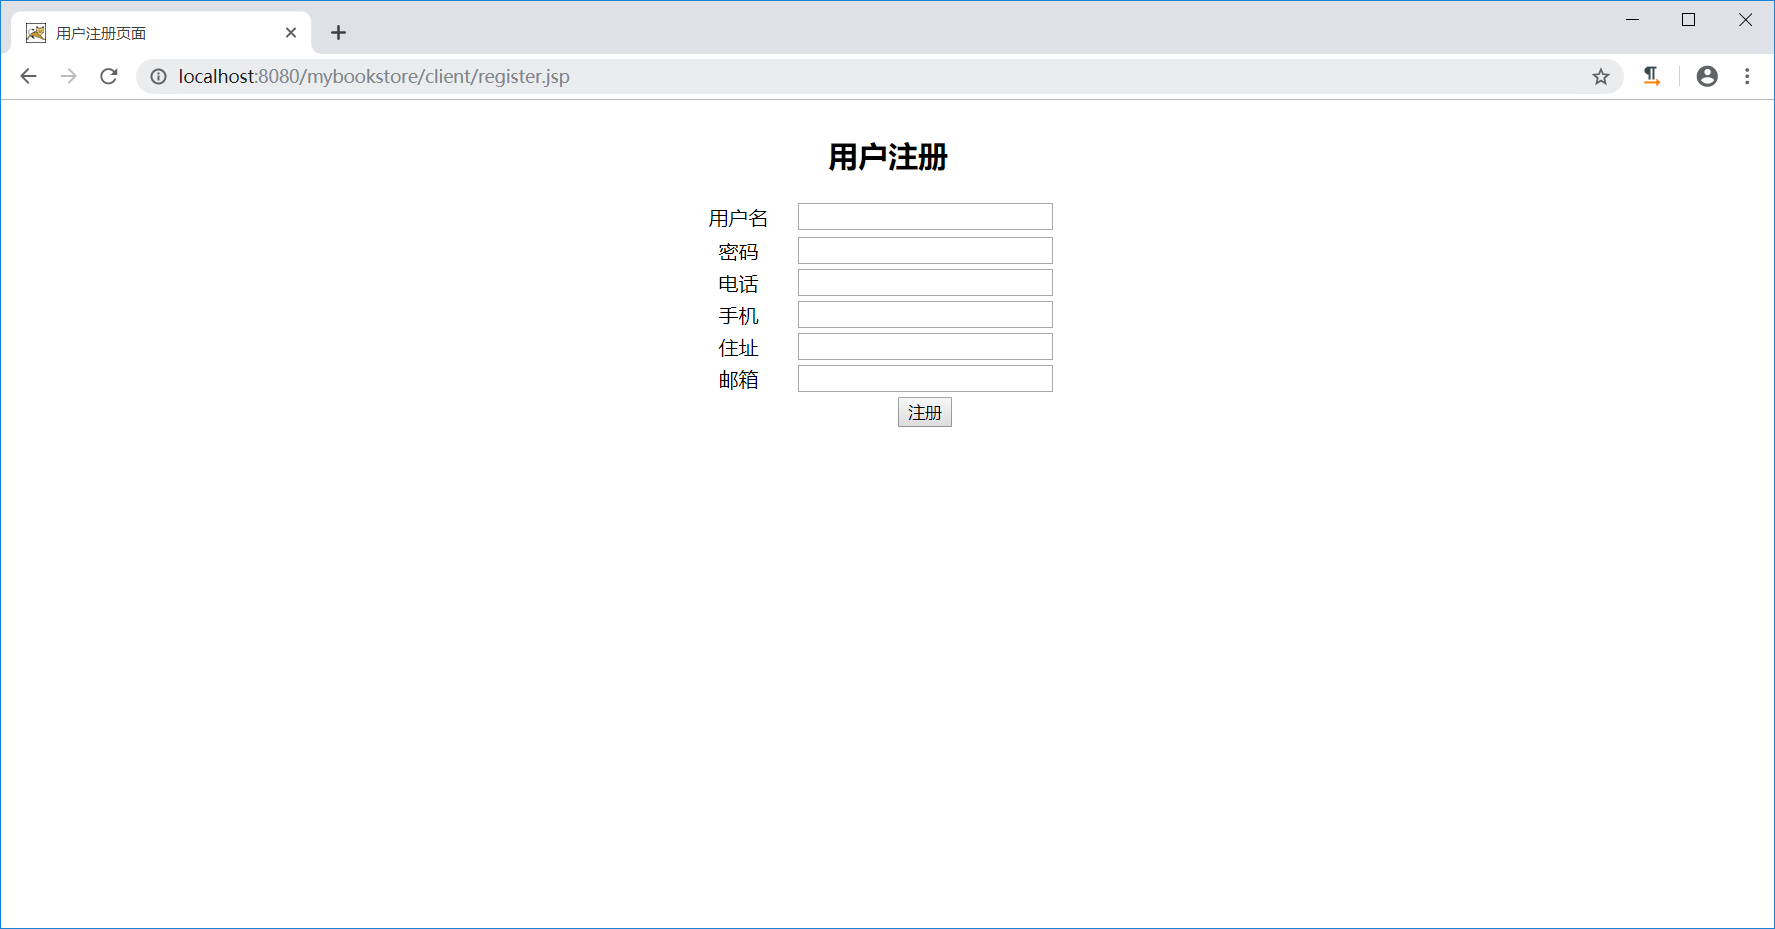Viewport: 1775px width, 929px height.
Task: Click into the 用户名 input field
Action: point(925,217)
